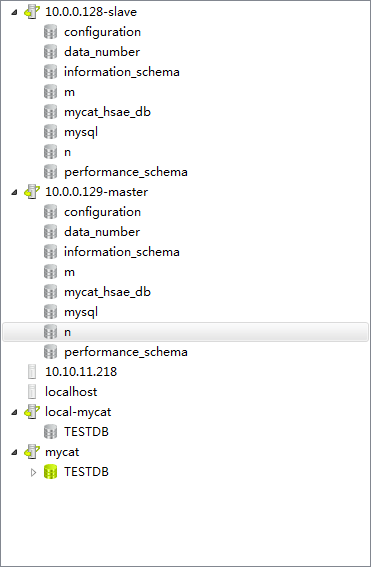Screen dimensions: 371x567
Task: Collapse the local-mycat connection node
Action: click(14, 412)
